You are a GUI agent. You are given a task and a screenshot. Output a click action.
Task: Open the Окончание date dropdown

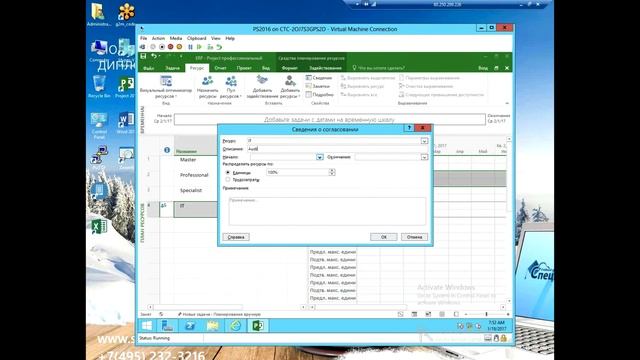pyautogui.click(x=424, y=157)
